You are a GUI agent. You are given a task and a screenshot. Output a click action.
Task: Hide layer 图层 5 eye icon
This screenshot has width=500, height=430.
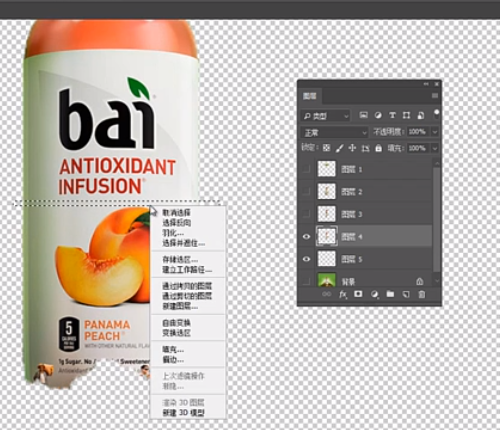tap(306, 259)
